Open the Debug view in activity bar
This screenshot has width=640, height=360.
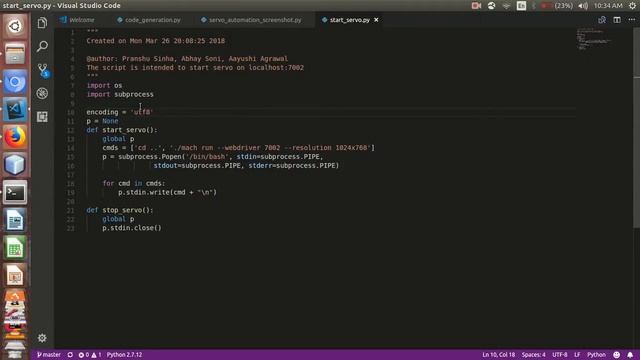coord(42,93)
